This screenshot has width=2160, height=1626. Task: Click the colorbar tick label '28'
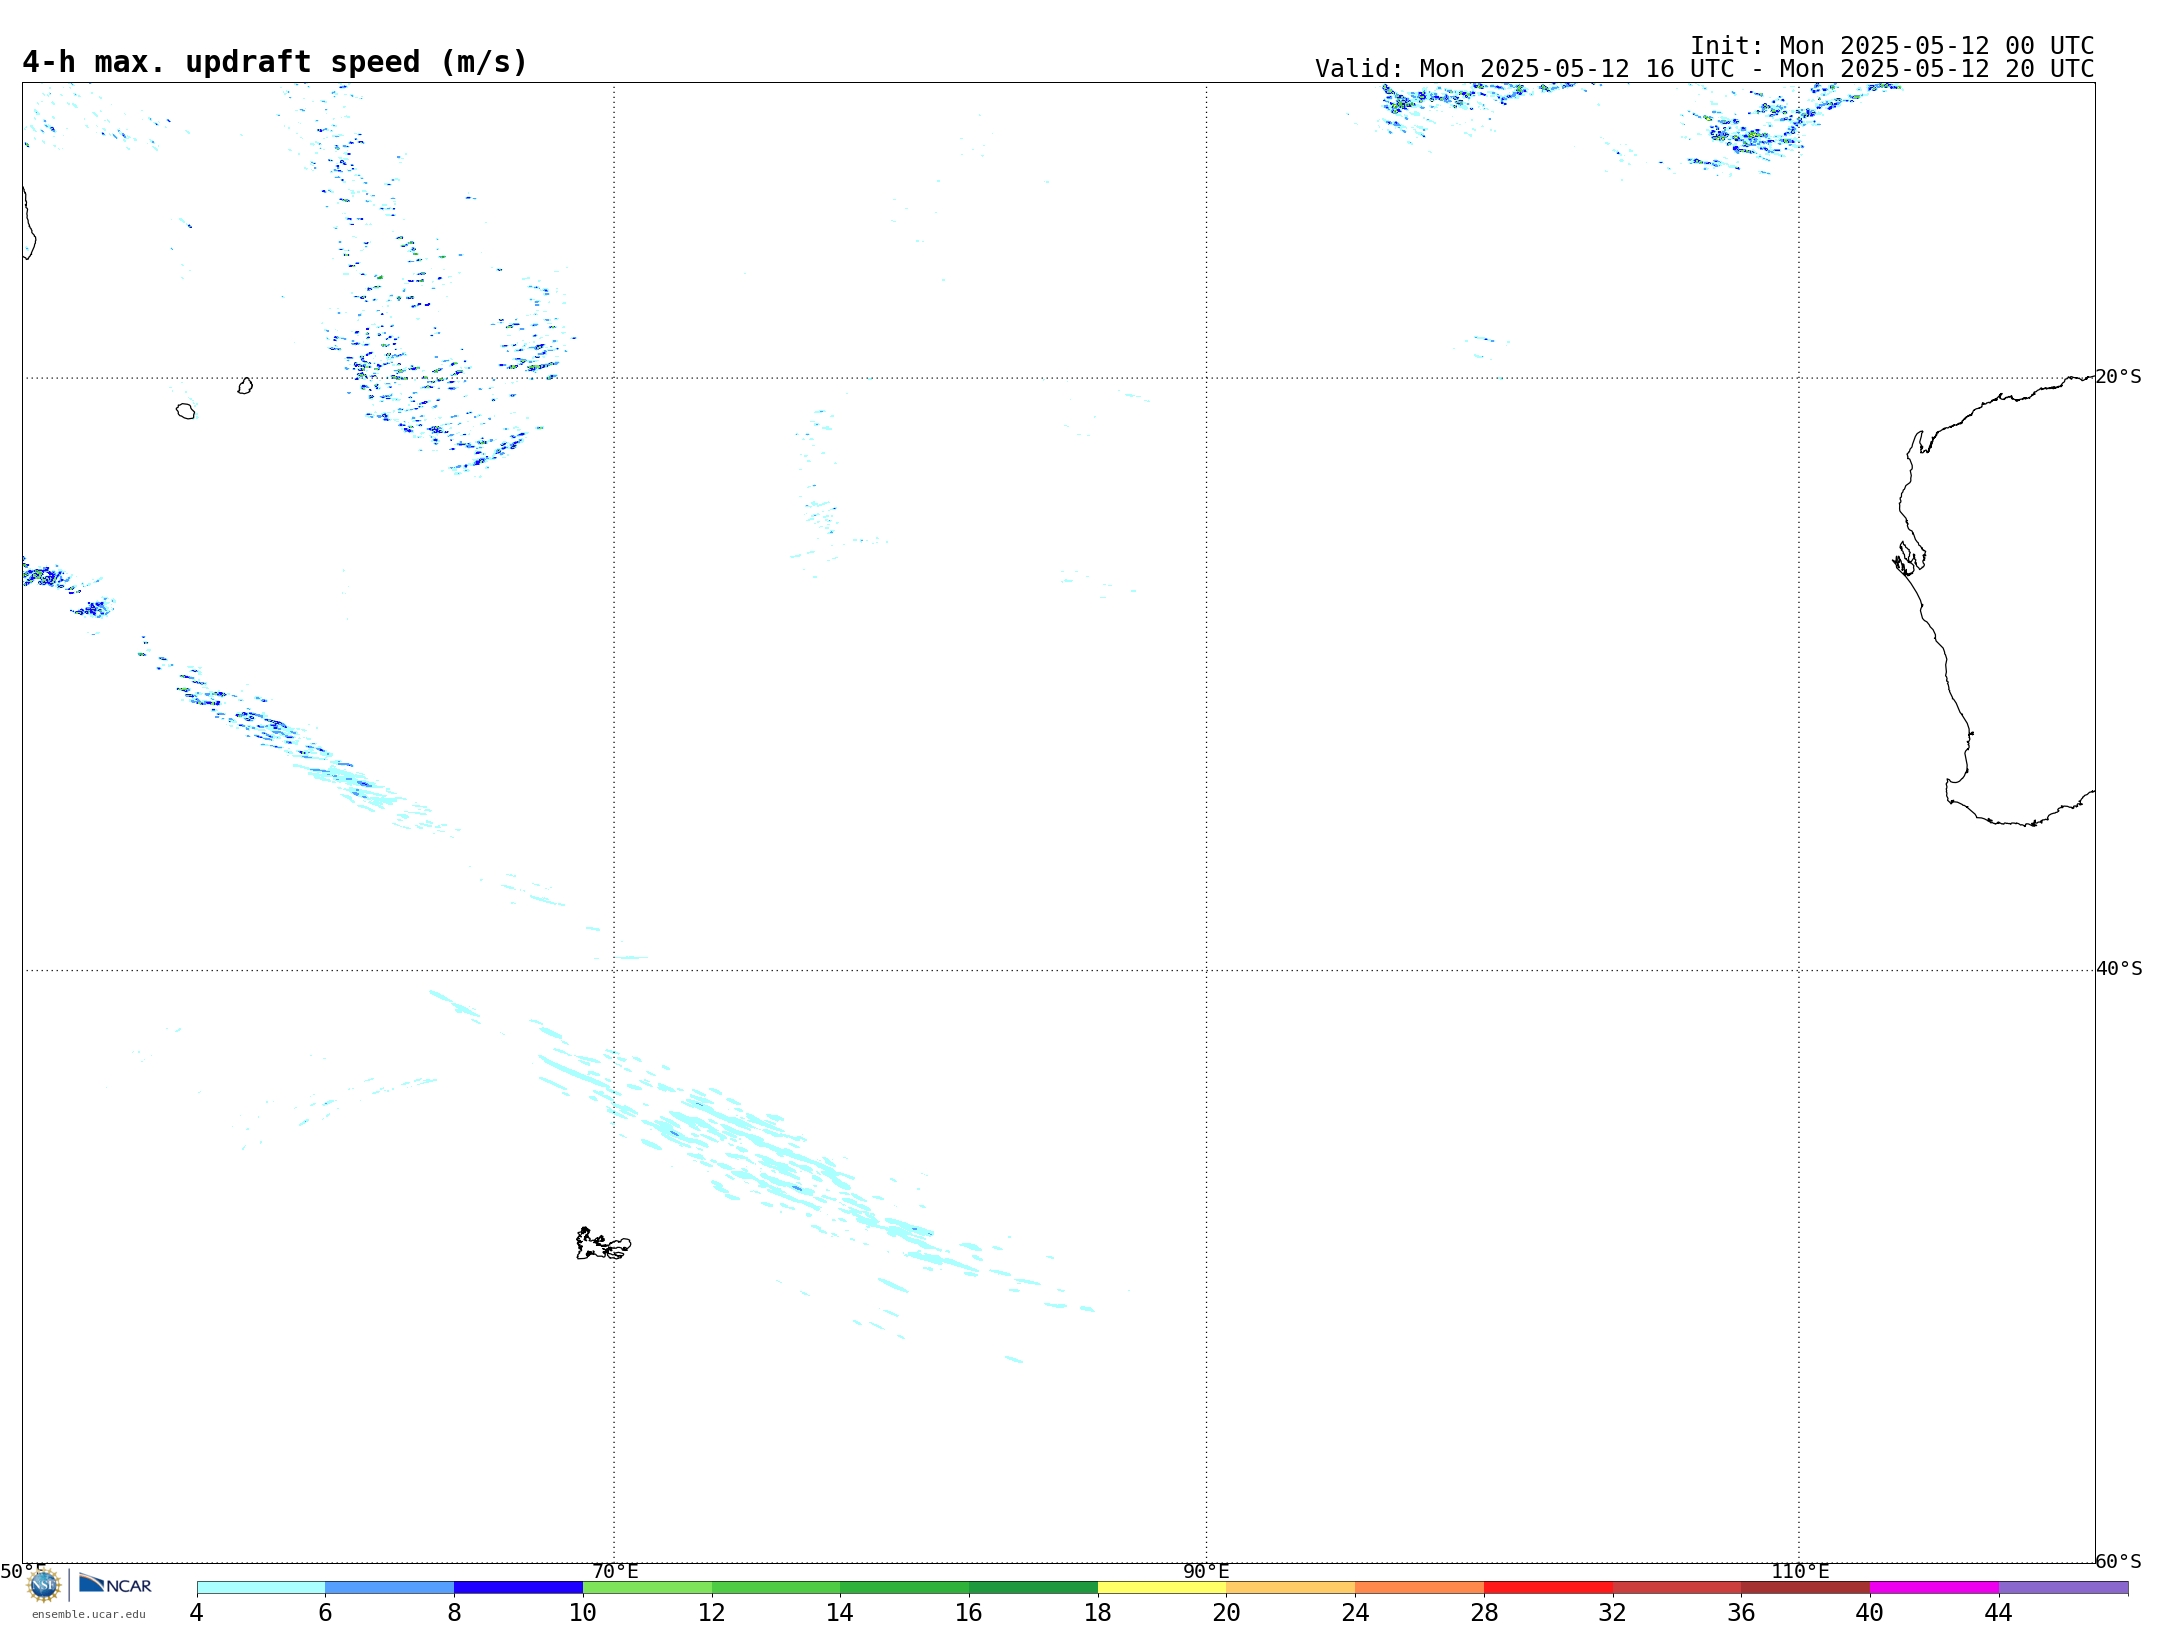(1484, 1613)
